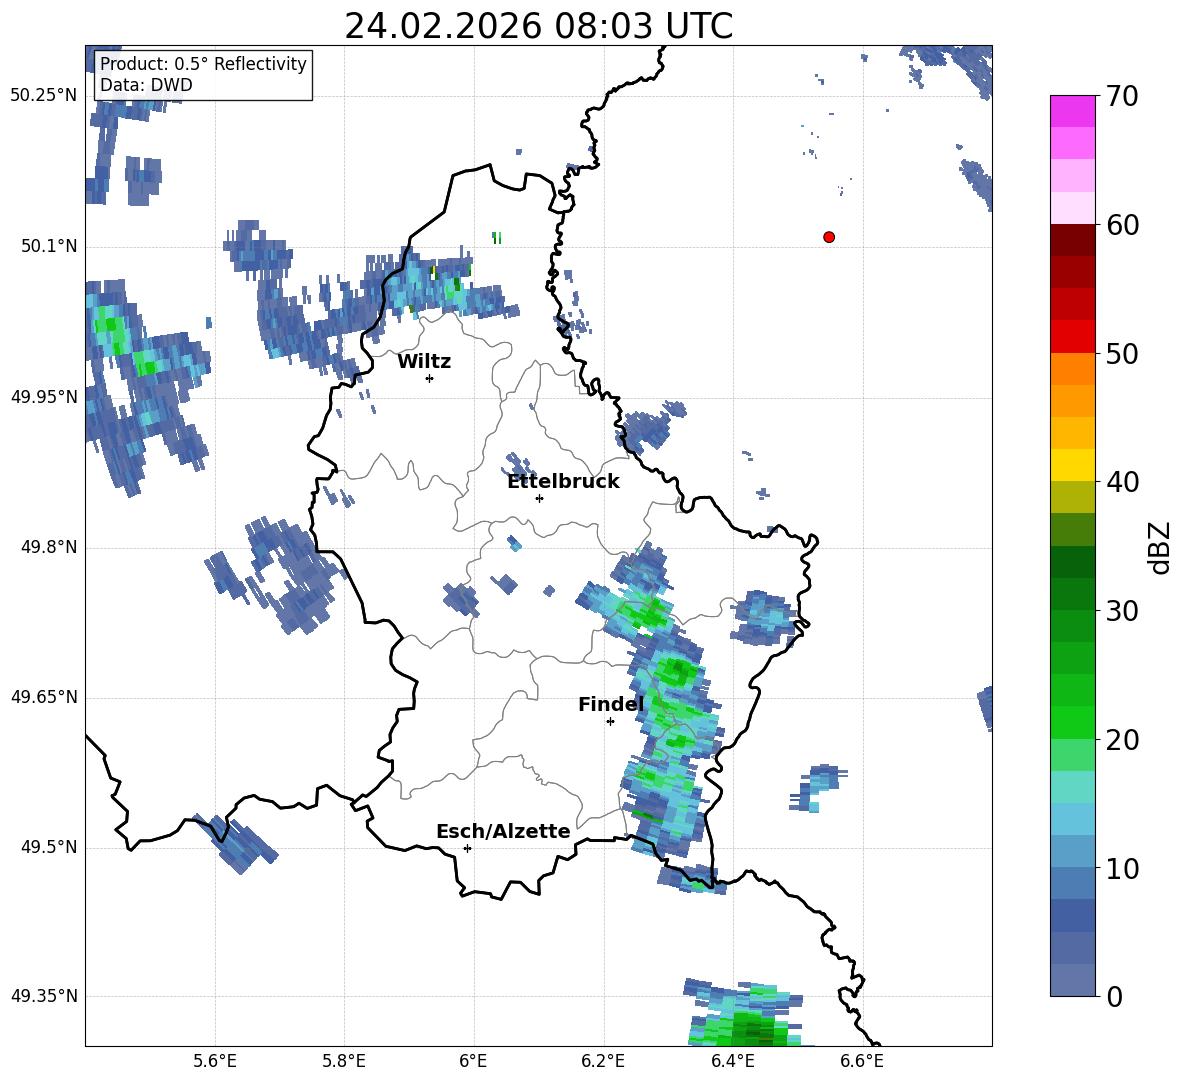Click the 50.25°N latitude label

tap(44, 96)
